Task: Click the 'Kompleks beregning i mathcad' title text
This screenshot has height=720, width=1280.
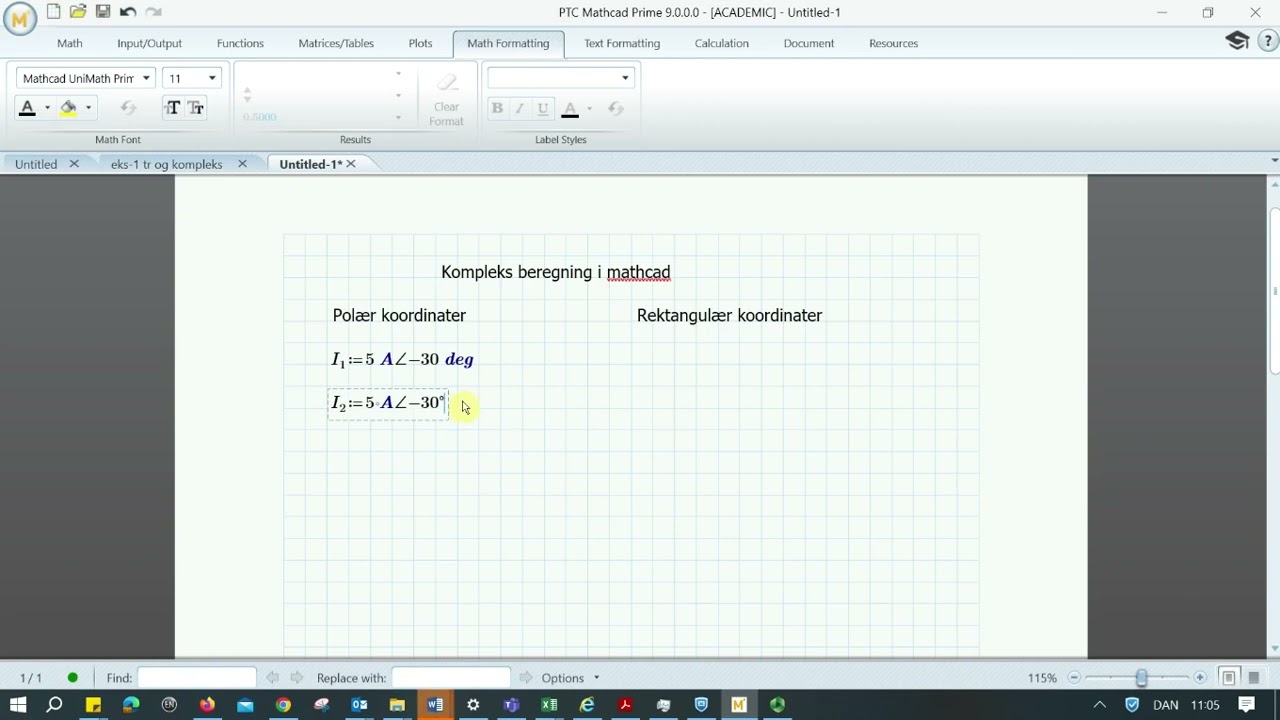Action: point(555,272)
